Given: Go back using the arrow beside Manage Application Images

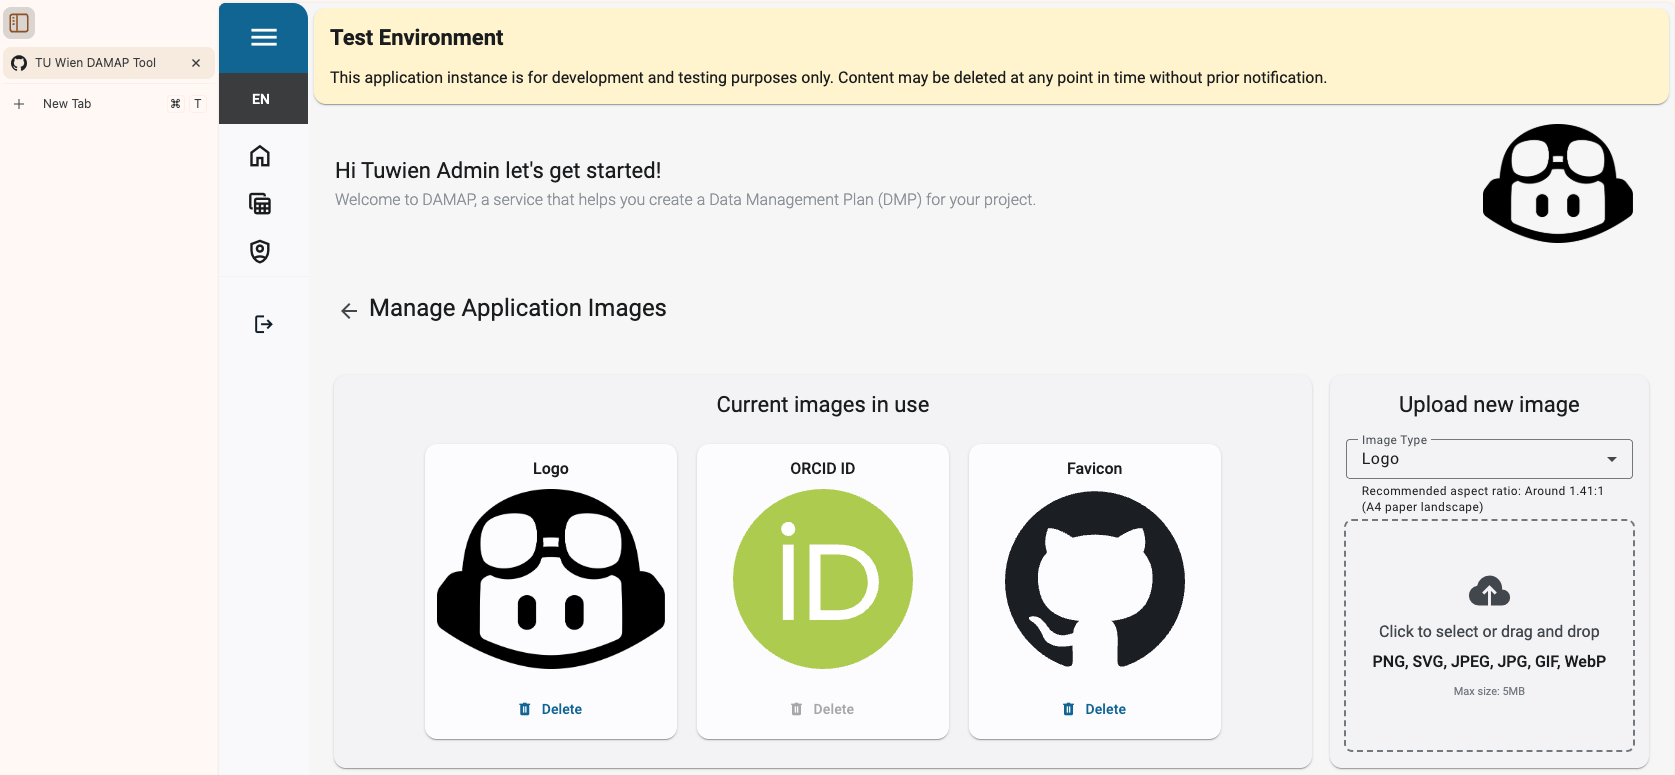Looking at the screenshot, I should click(349, 311).
